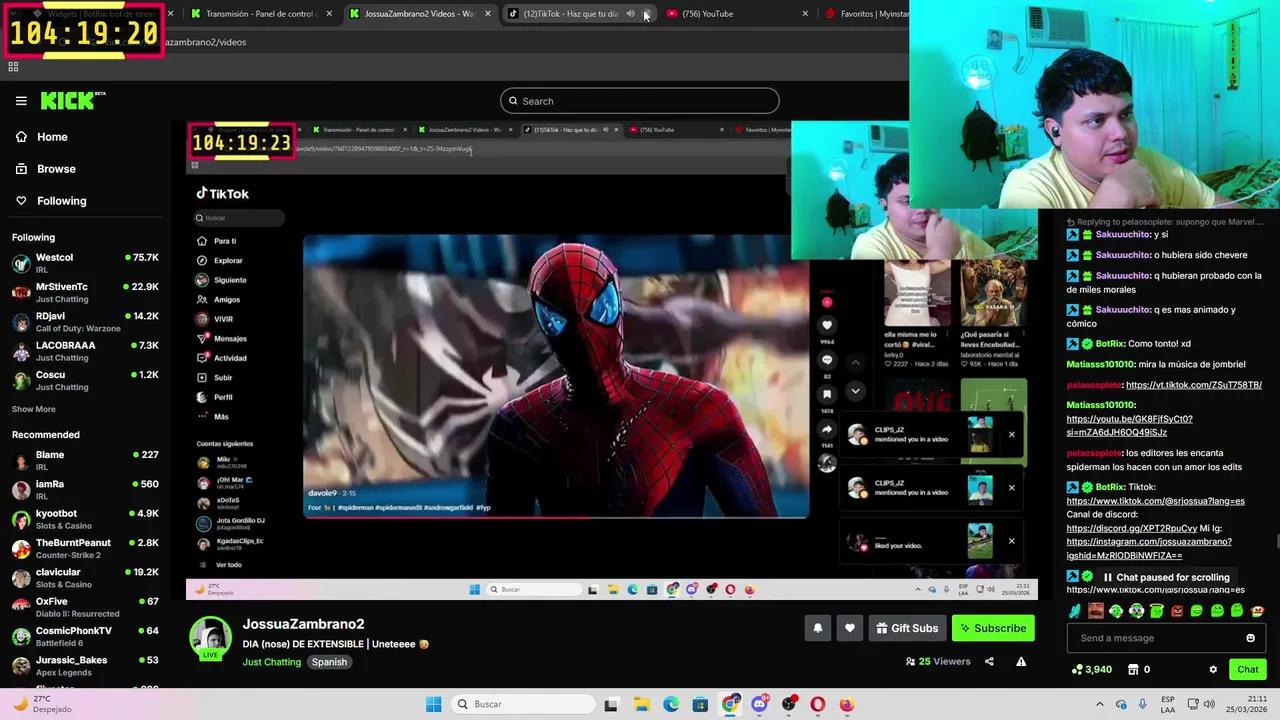
Task: Resume the paused chat scrolling
Action: [x=1166, y=577]
